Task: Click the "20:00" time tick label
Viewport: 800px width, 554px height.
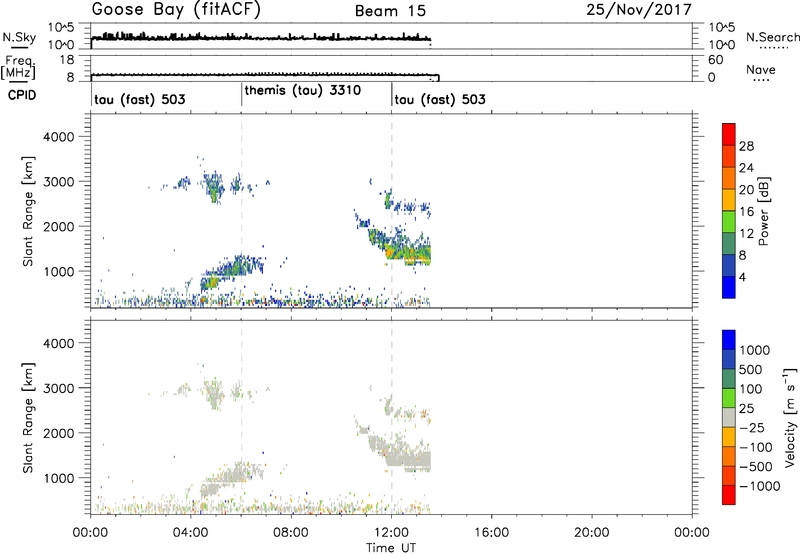Action: pos(592,533)
